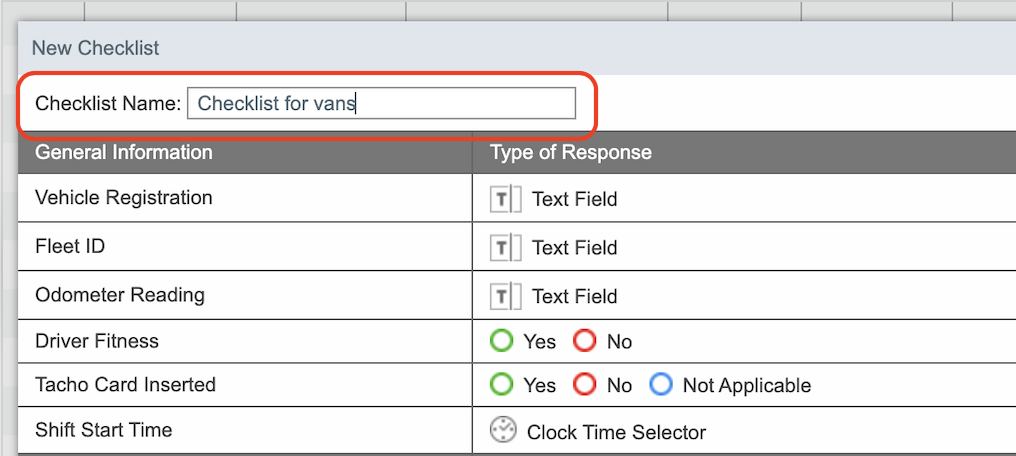Choose No for Tacho Card Inserted
1016x456 pixels.
(584, 385)
